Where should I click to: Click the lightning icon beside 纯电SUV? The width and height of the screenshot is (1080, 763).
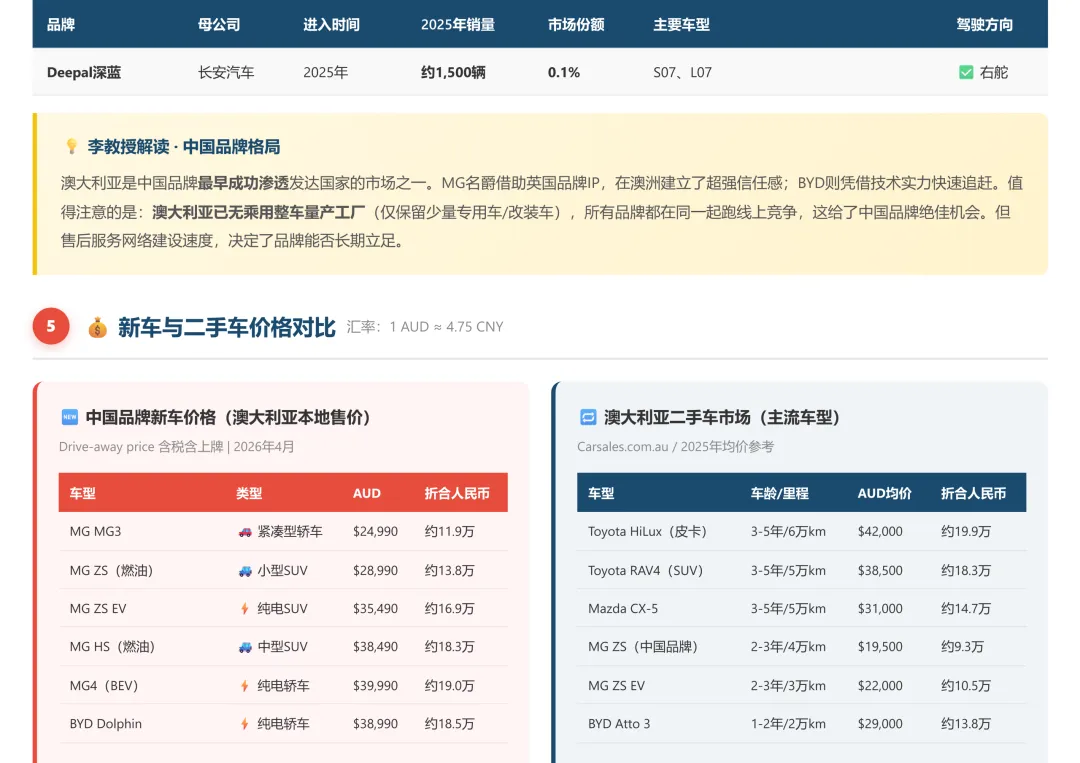(246, 608)
